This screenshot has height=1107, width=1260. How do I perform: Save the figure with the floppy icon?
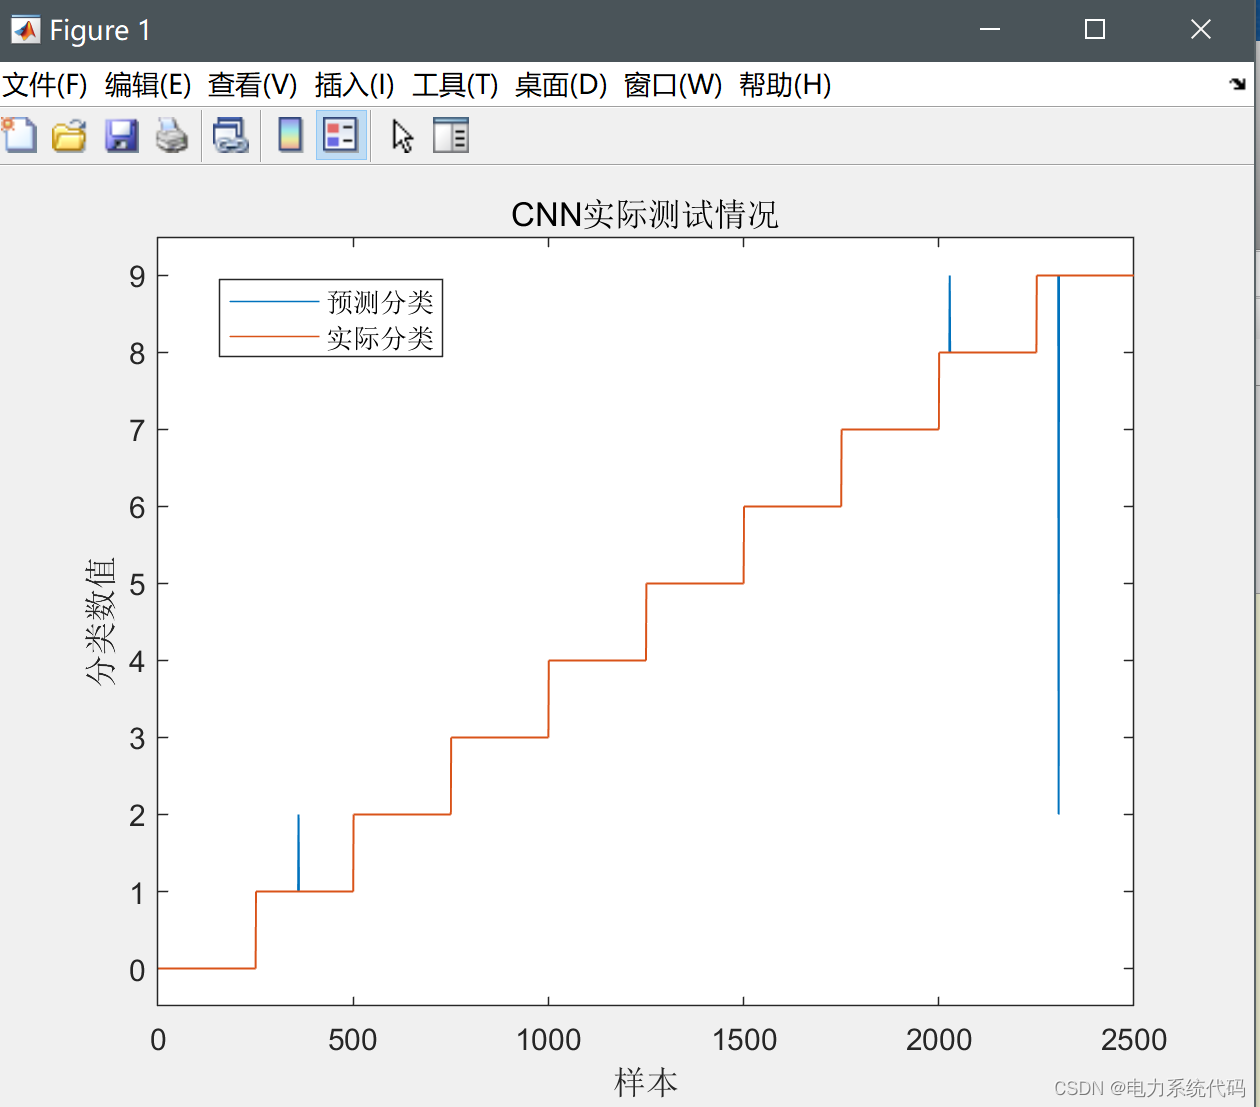(121, 135)
